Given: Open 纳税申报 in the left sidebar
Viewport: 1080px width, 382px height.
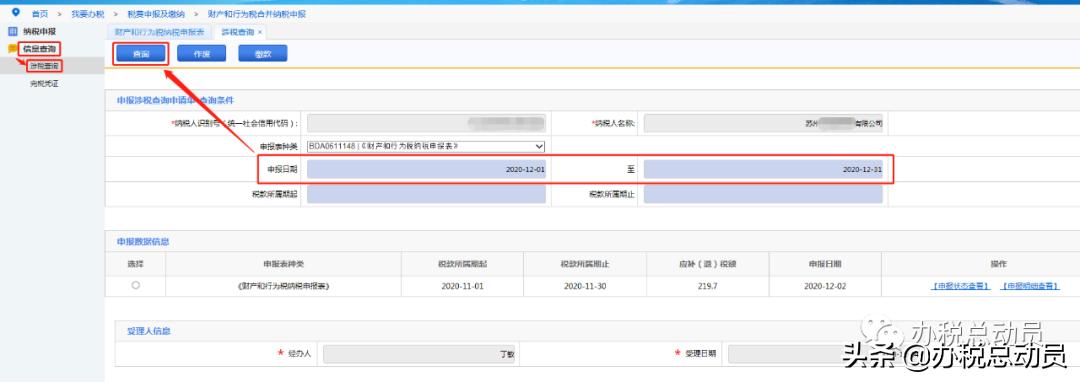Looking at the screenshot, I should pos(39,32).
